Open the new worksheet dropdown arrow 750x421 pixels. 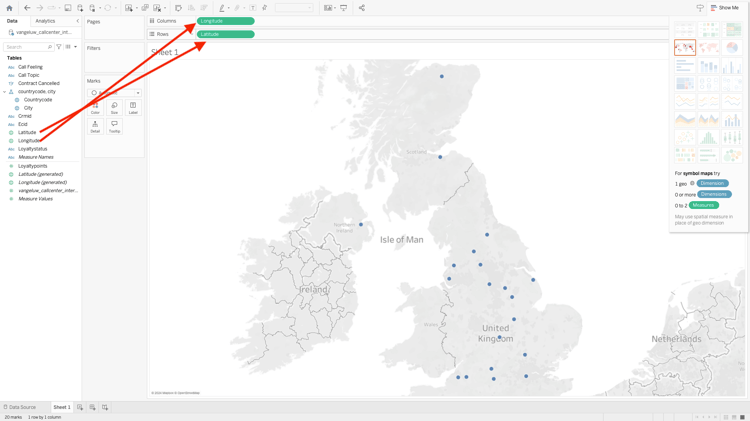coord(137,8)
